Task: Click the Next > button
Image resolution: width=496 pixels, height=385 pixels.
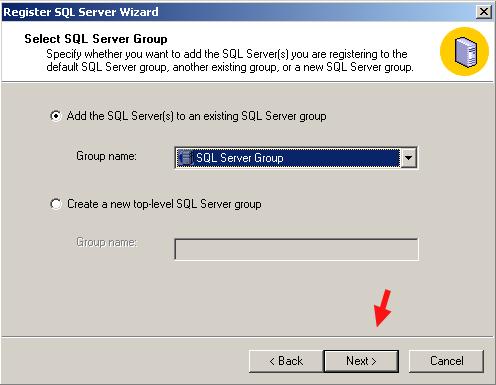Action: (x=361, y=361)
